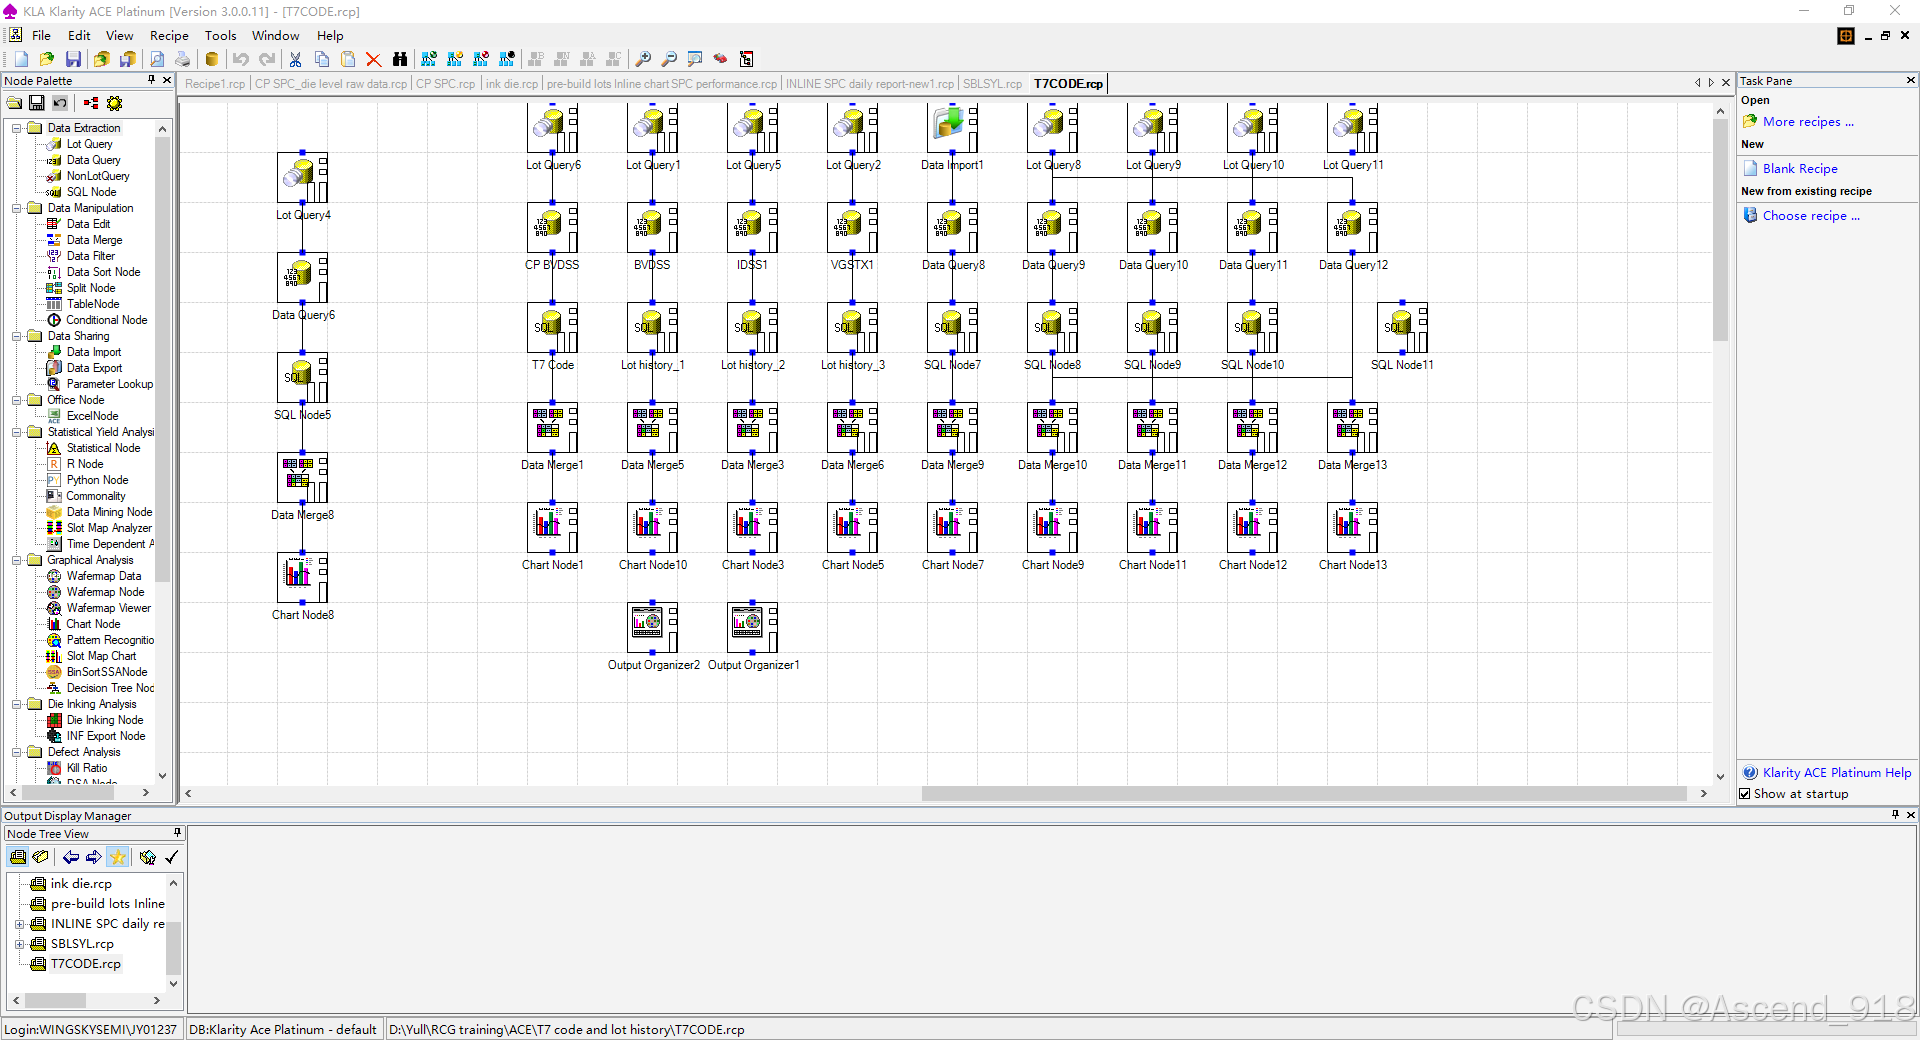Collapse the Statistical Yield Analysis group
The width and height of the screenshot is (1920, 1040).
pos(17,432)
